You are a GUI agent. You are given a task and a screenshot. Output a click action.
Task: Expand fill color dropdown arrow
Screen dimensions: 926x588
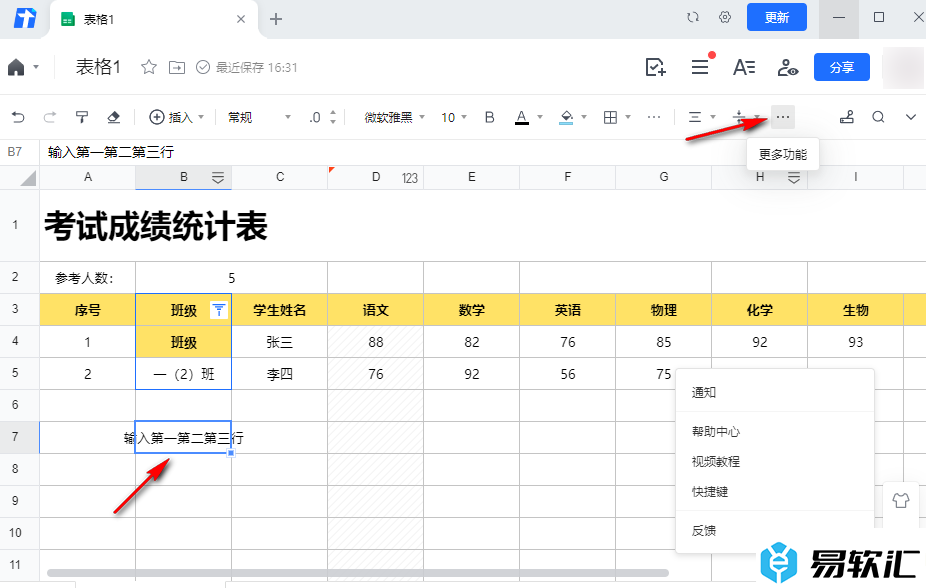(584, 117)
